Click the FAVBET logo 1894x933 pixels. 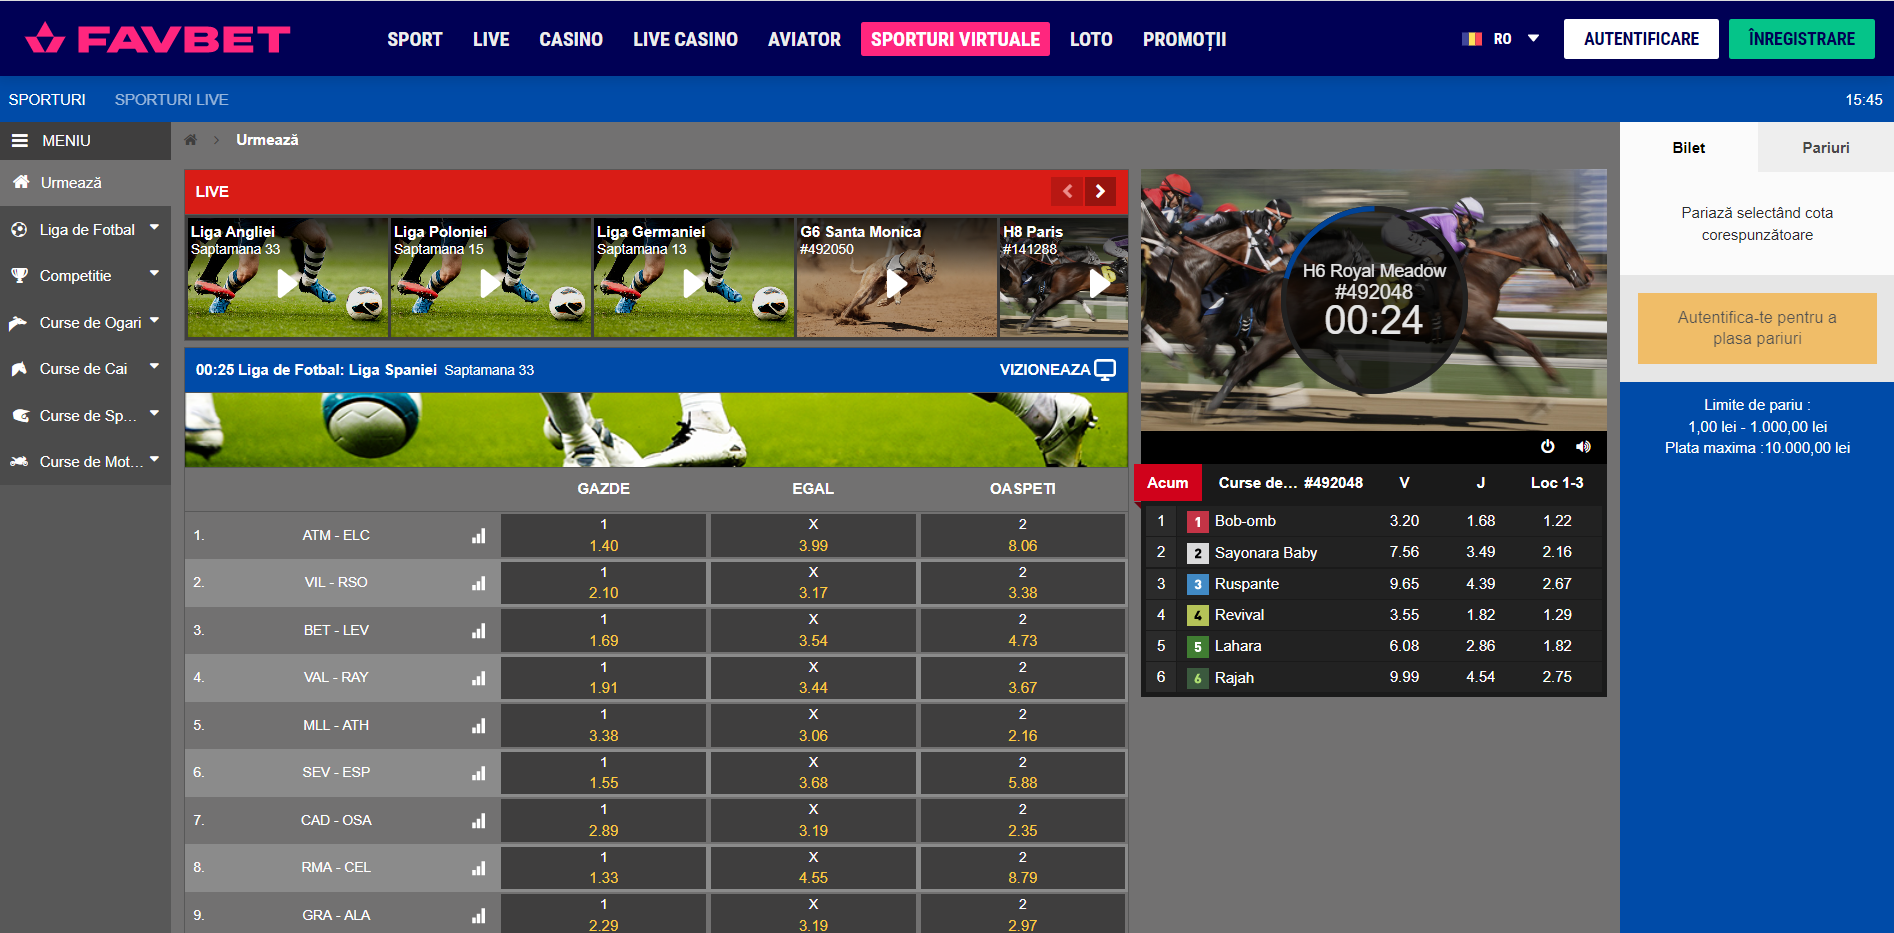pos(157,39)
